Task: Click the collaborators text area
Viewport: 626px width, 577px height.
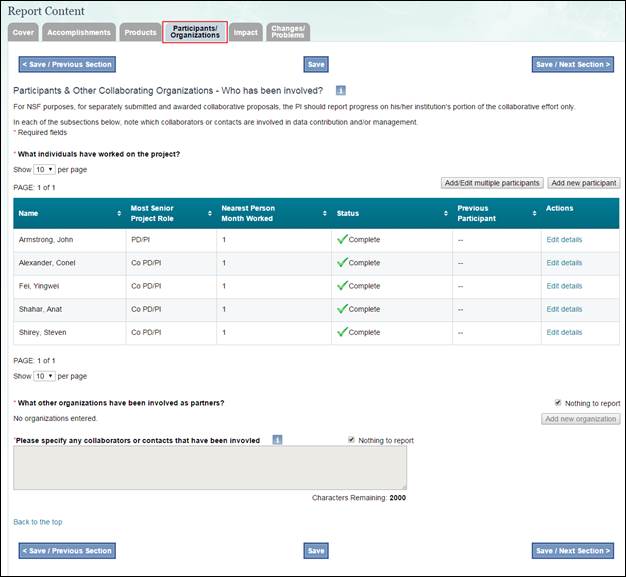Action: point(210,467)
